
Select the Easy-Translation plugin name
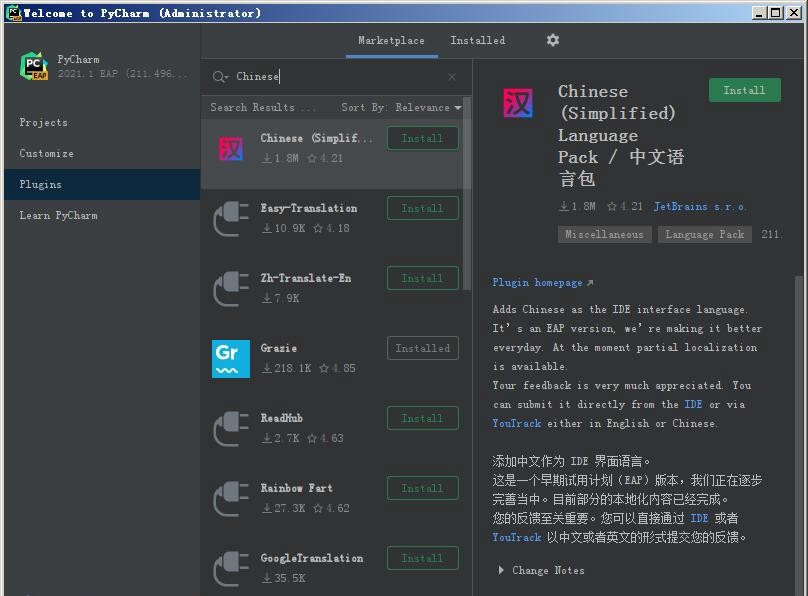pyautogui.click(x=309, y=208)
